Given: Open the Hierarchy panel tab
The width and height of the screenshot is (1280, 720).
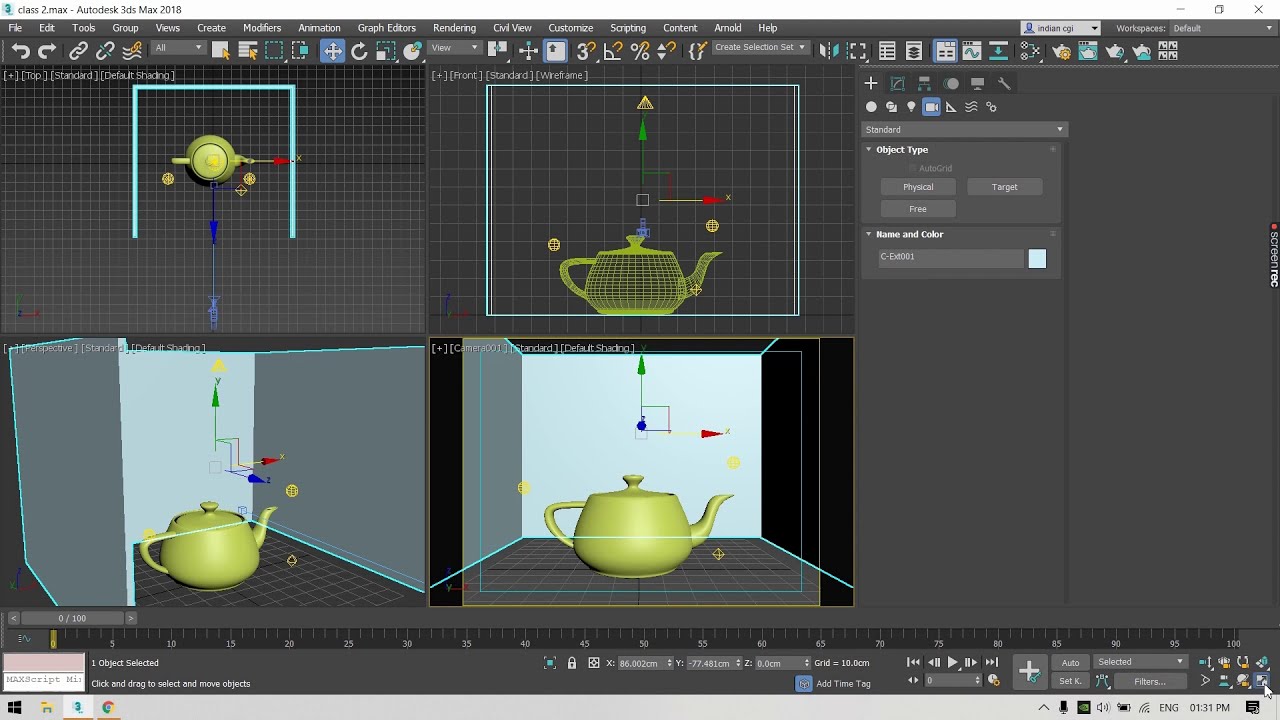Looking at the screenshot, I should click(924, 83).
